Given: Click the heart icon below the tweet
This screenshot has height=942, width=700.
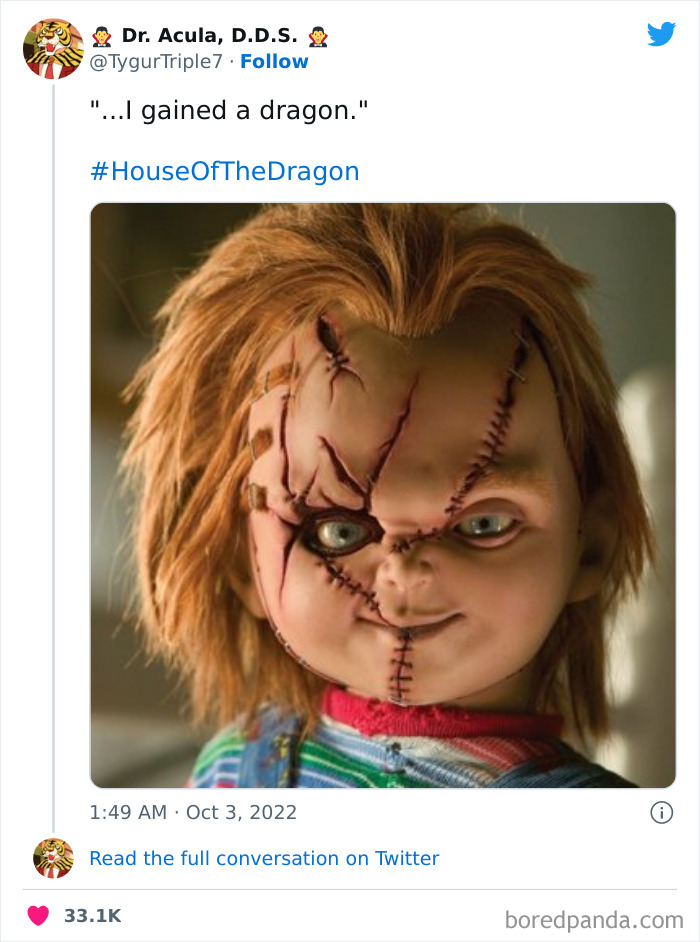Looking at the screenshot, I should coord(39,912).
